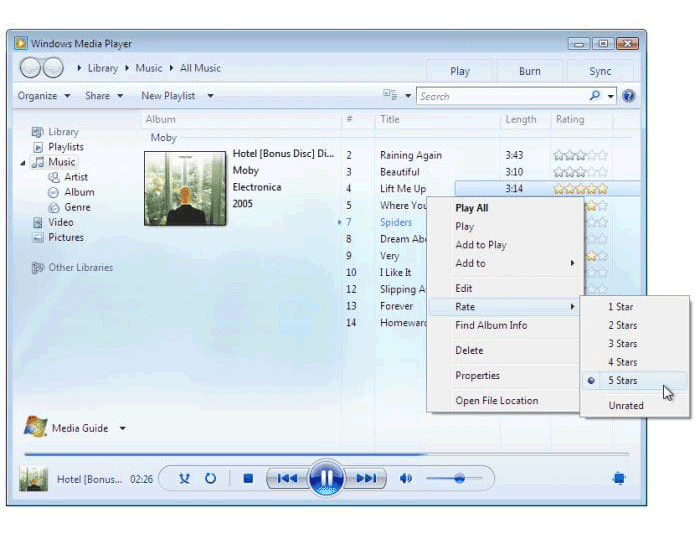Viewport: 700px width, 535px height.
Task: Open the Help question mark icon
Action: [x=629, y=96]
